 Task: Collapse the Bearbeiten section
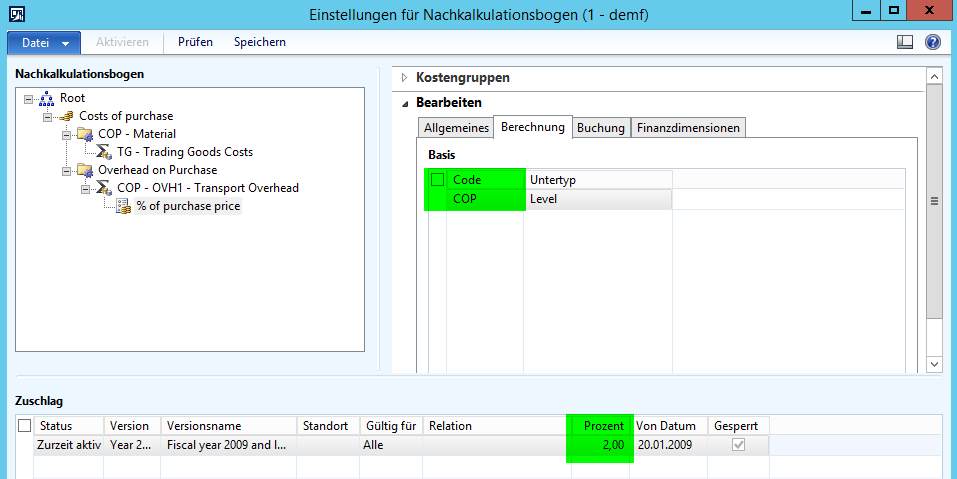[405, 103]
